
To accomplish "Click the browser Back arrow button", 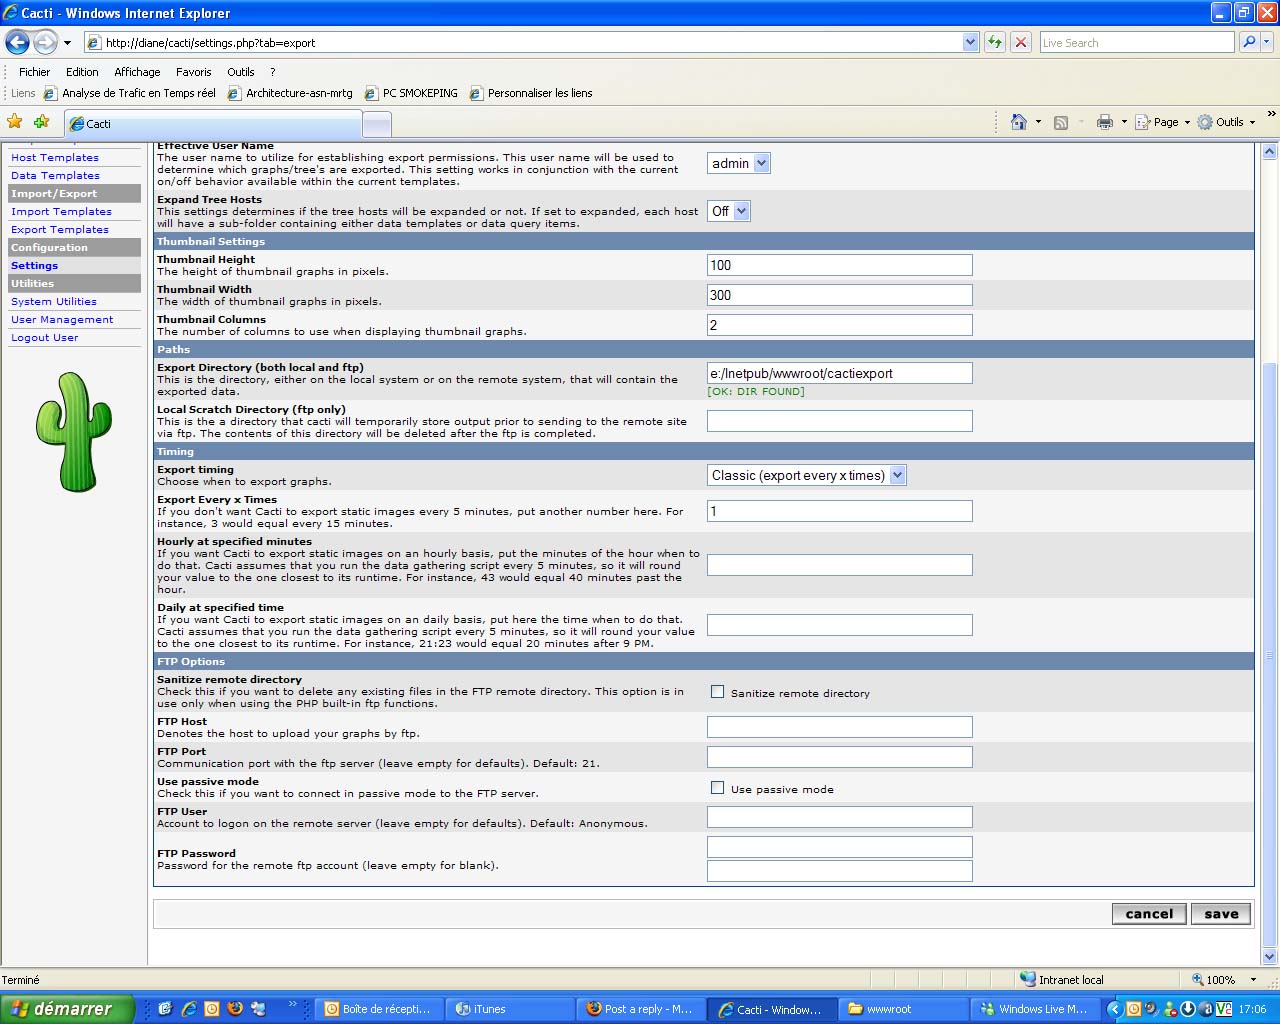I will click(x=17, y=42).
